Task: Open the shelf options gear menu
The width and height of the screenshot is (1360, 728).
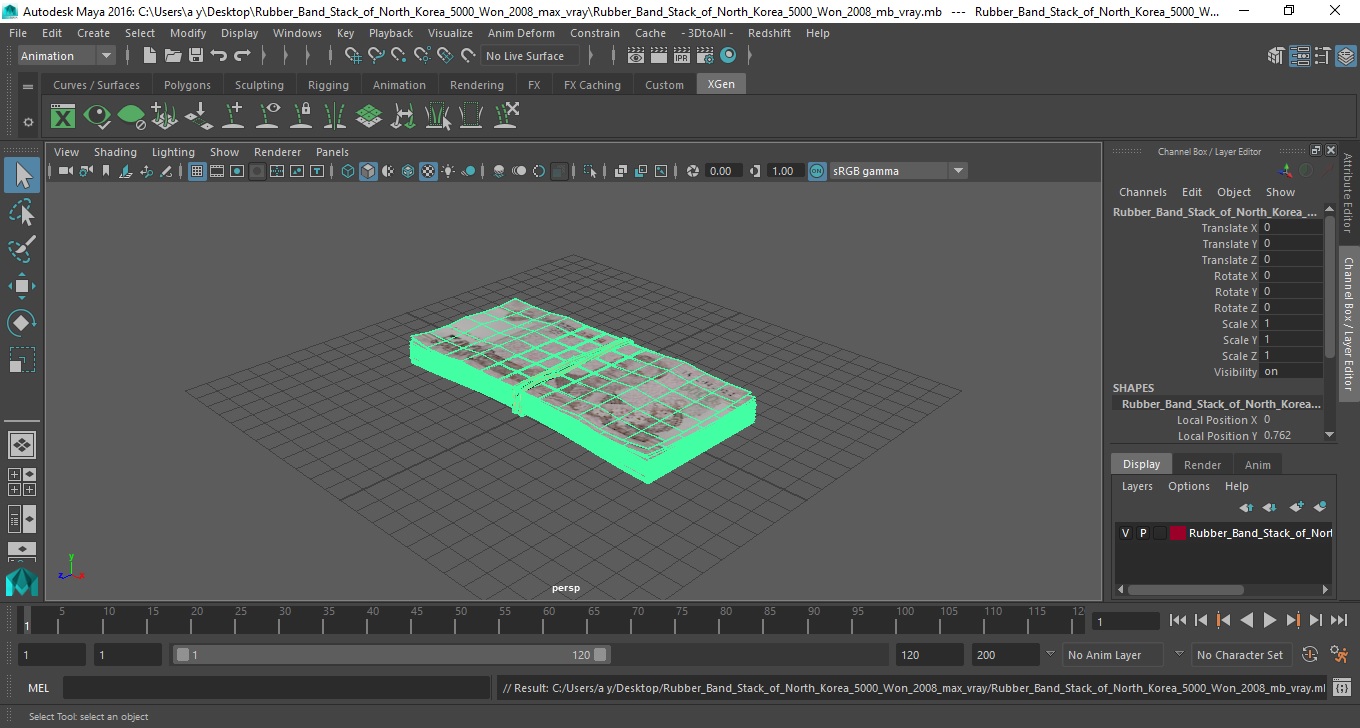Action: 28,122
